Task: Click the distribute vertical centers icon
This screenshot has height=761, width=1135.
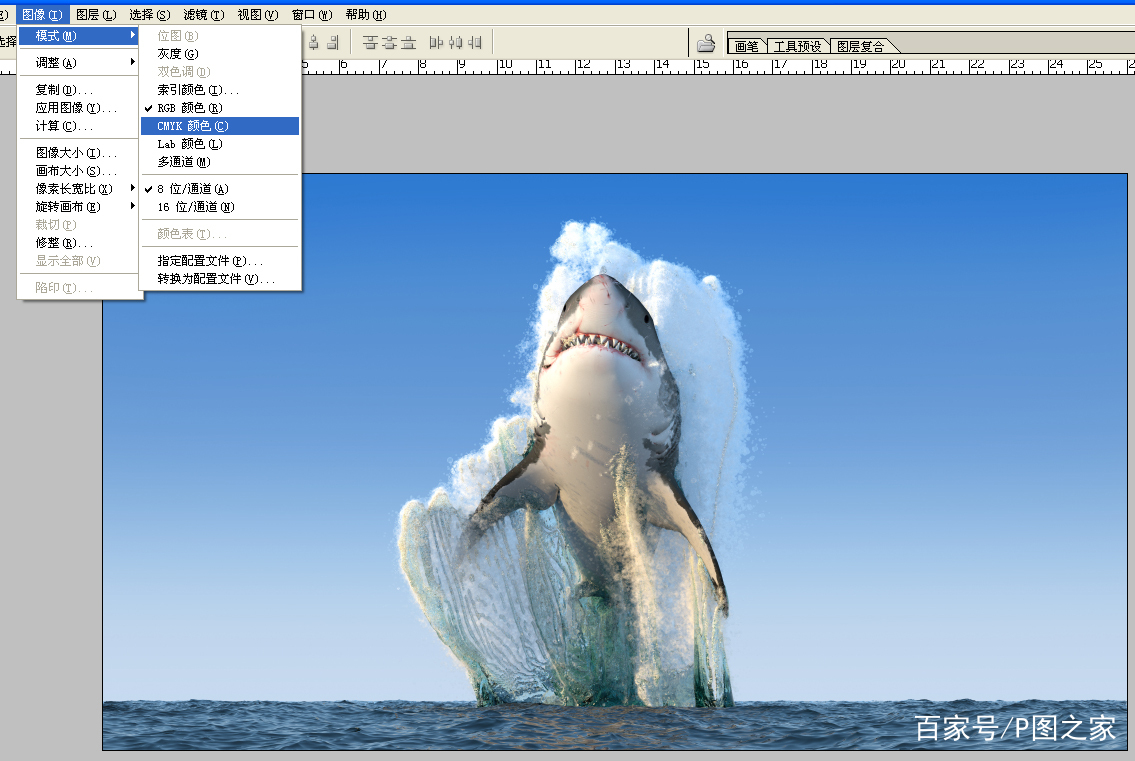Action: 389,42
